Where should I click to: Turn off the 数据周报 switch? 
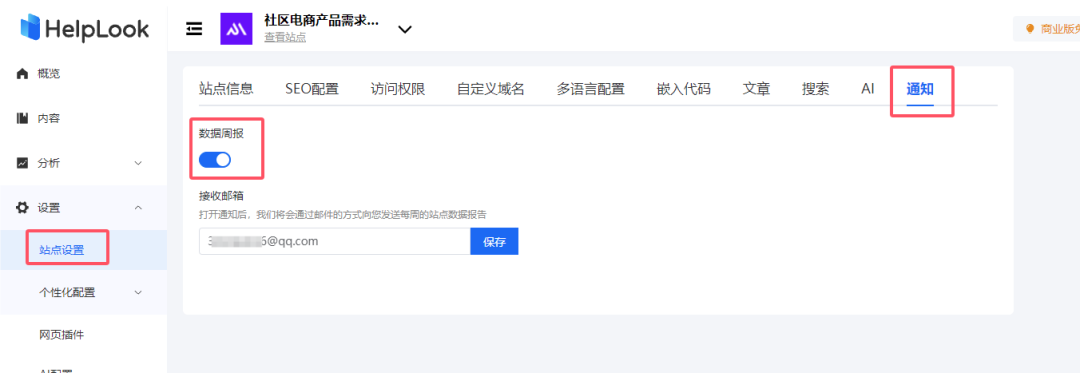coord(215,160)
